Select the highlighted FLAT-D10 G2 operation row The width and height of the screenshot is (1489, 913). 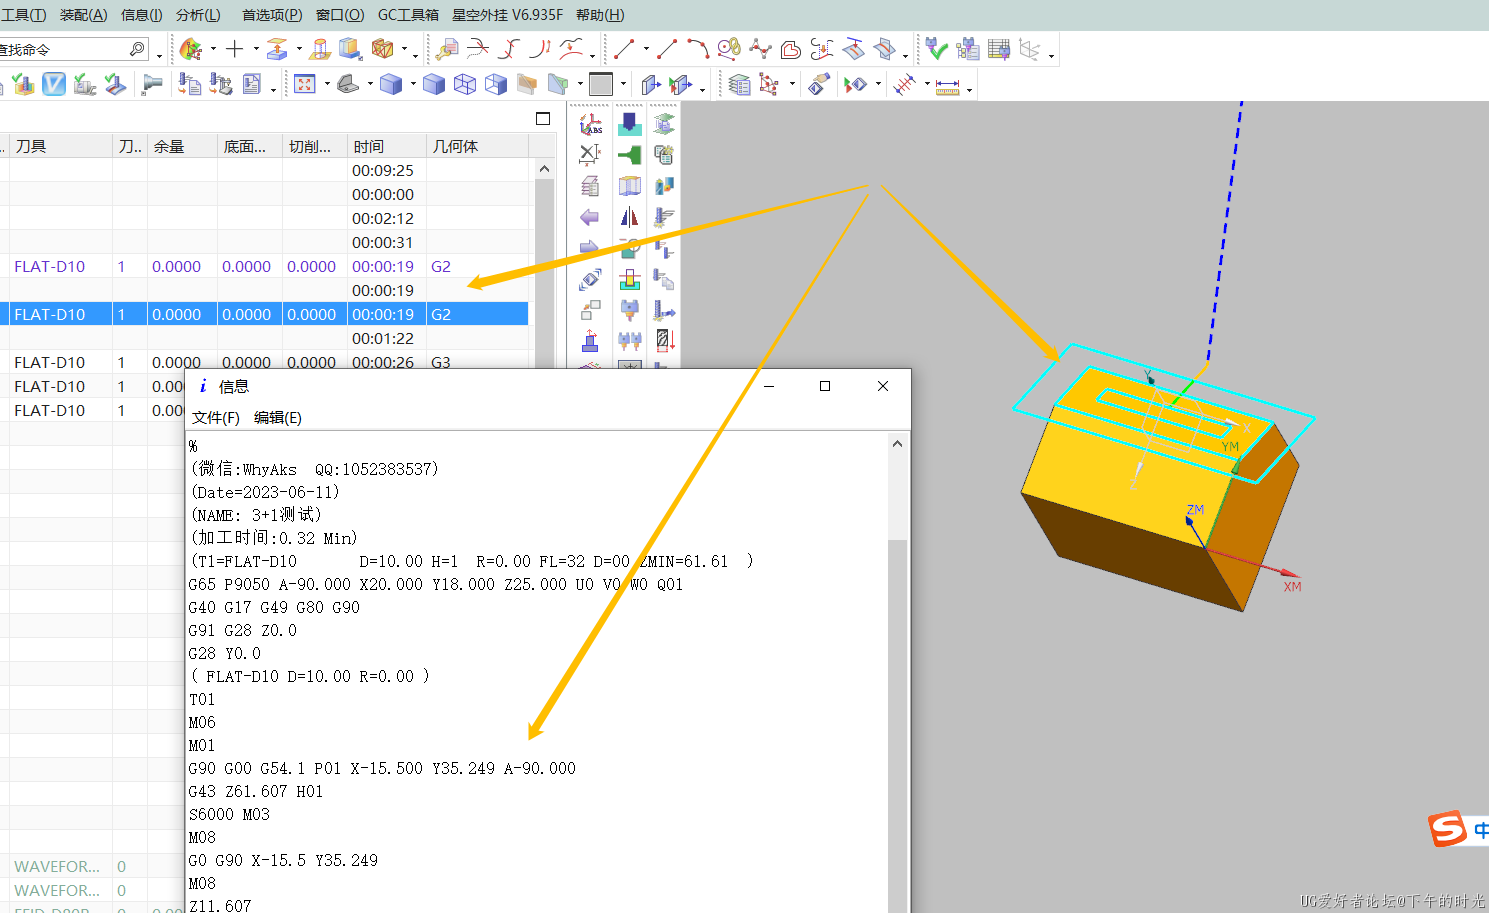[264, 314]
